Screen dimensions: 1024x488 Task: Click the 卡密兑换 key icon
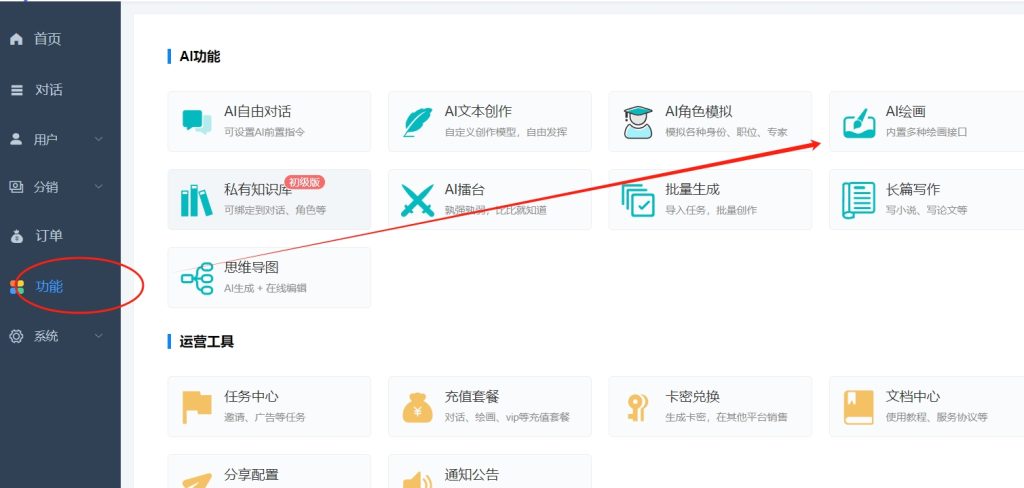coord(636,407)
